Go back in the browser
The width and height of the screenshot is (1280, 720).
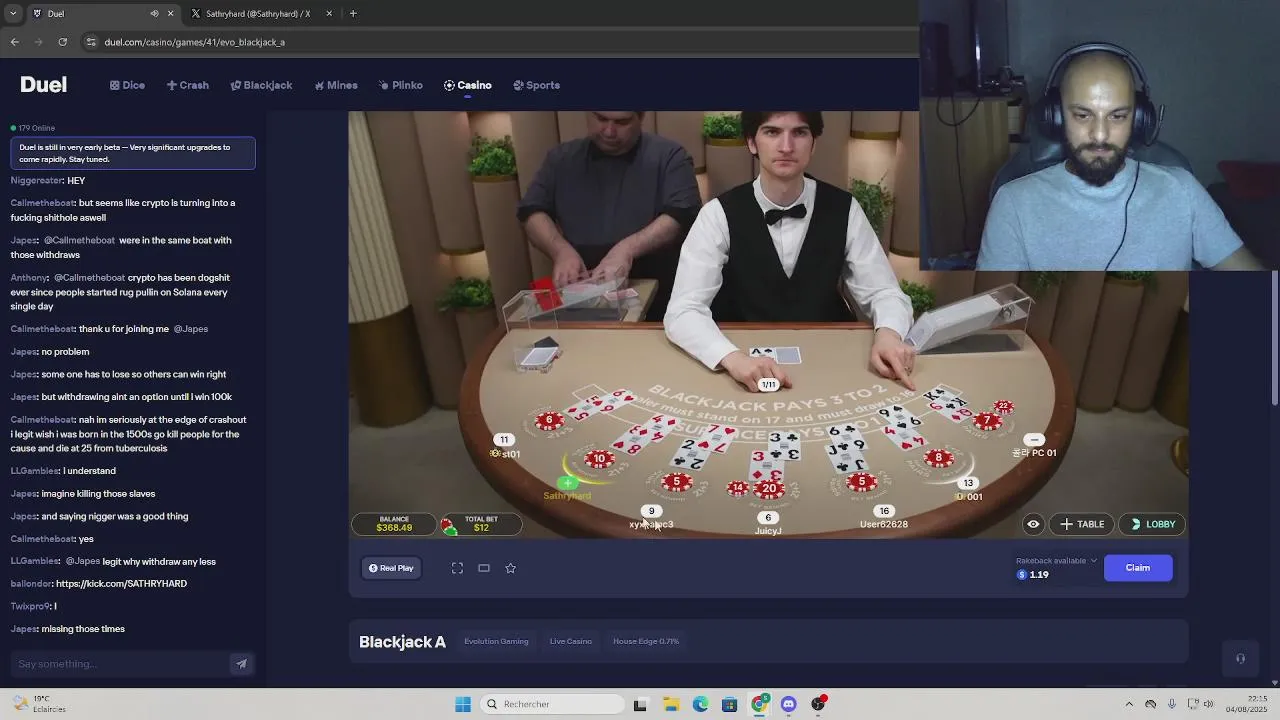coord(15,42)
